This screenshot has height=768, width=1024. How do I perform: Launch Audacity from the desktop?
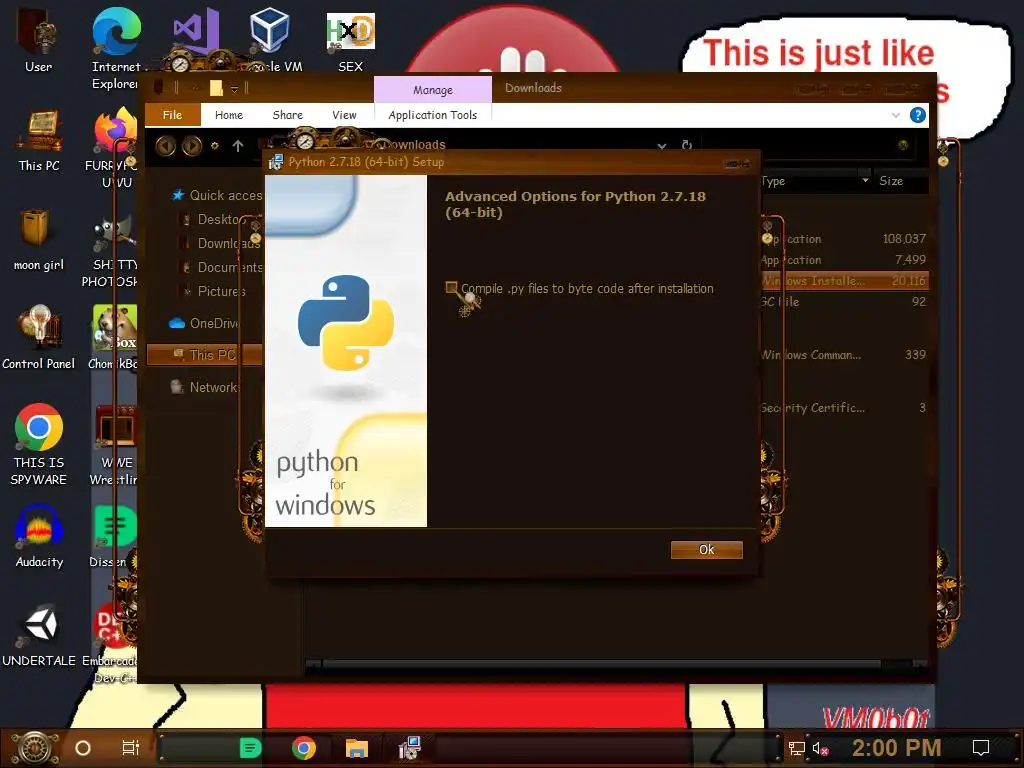pos(39,536)
